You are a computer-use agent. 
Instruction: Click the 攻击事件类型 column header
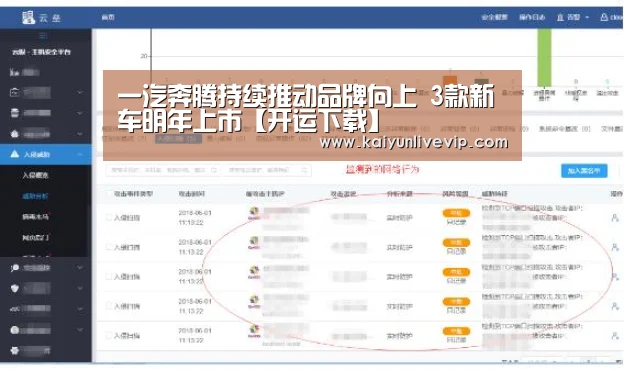coord(133,194)
